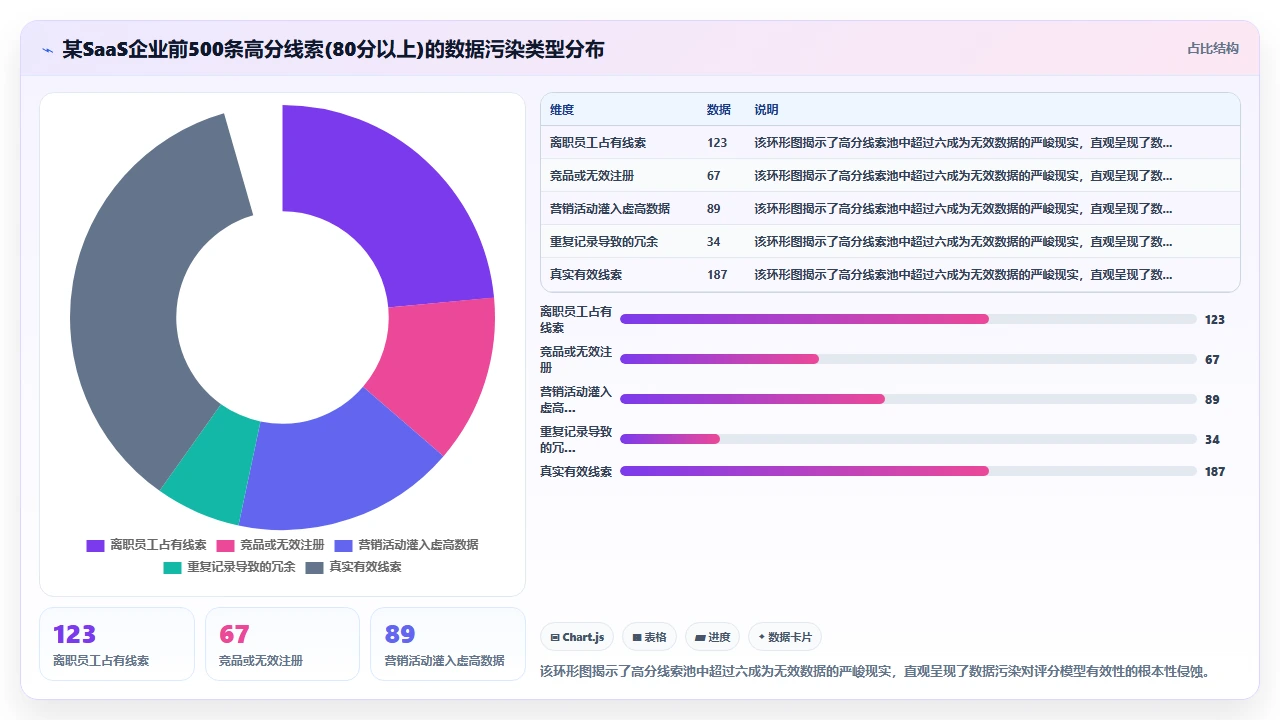The height and width of the screenshot is (720, 1280).
Task: Click progress bar for 营销活动灌入虚高数据
Action: [908, 399]
